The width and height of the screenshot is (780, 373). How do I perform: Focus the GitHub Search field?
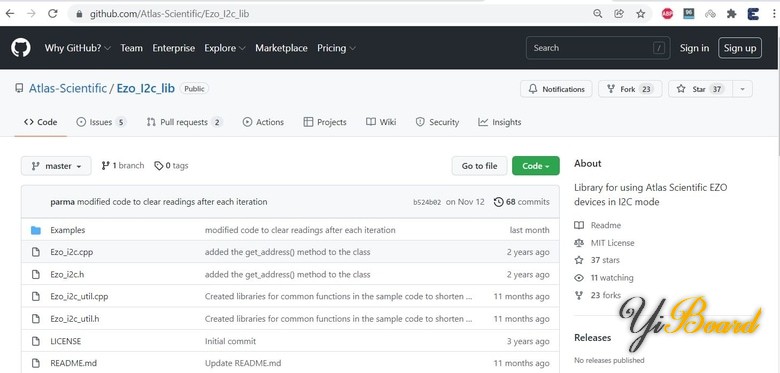598,48
